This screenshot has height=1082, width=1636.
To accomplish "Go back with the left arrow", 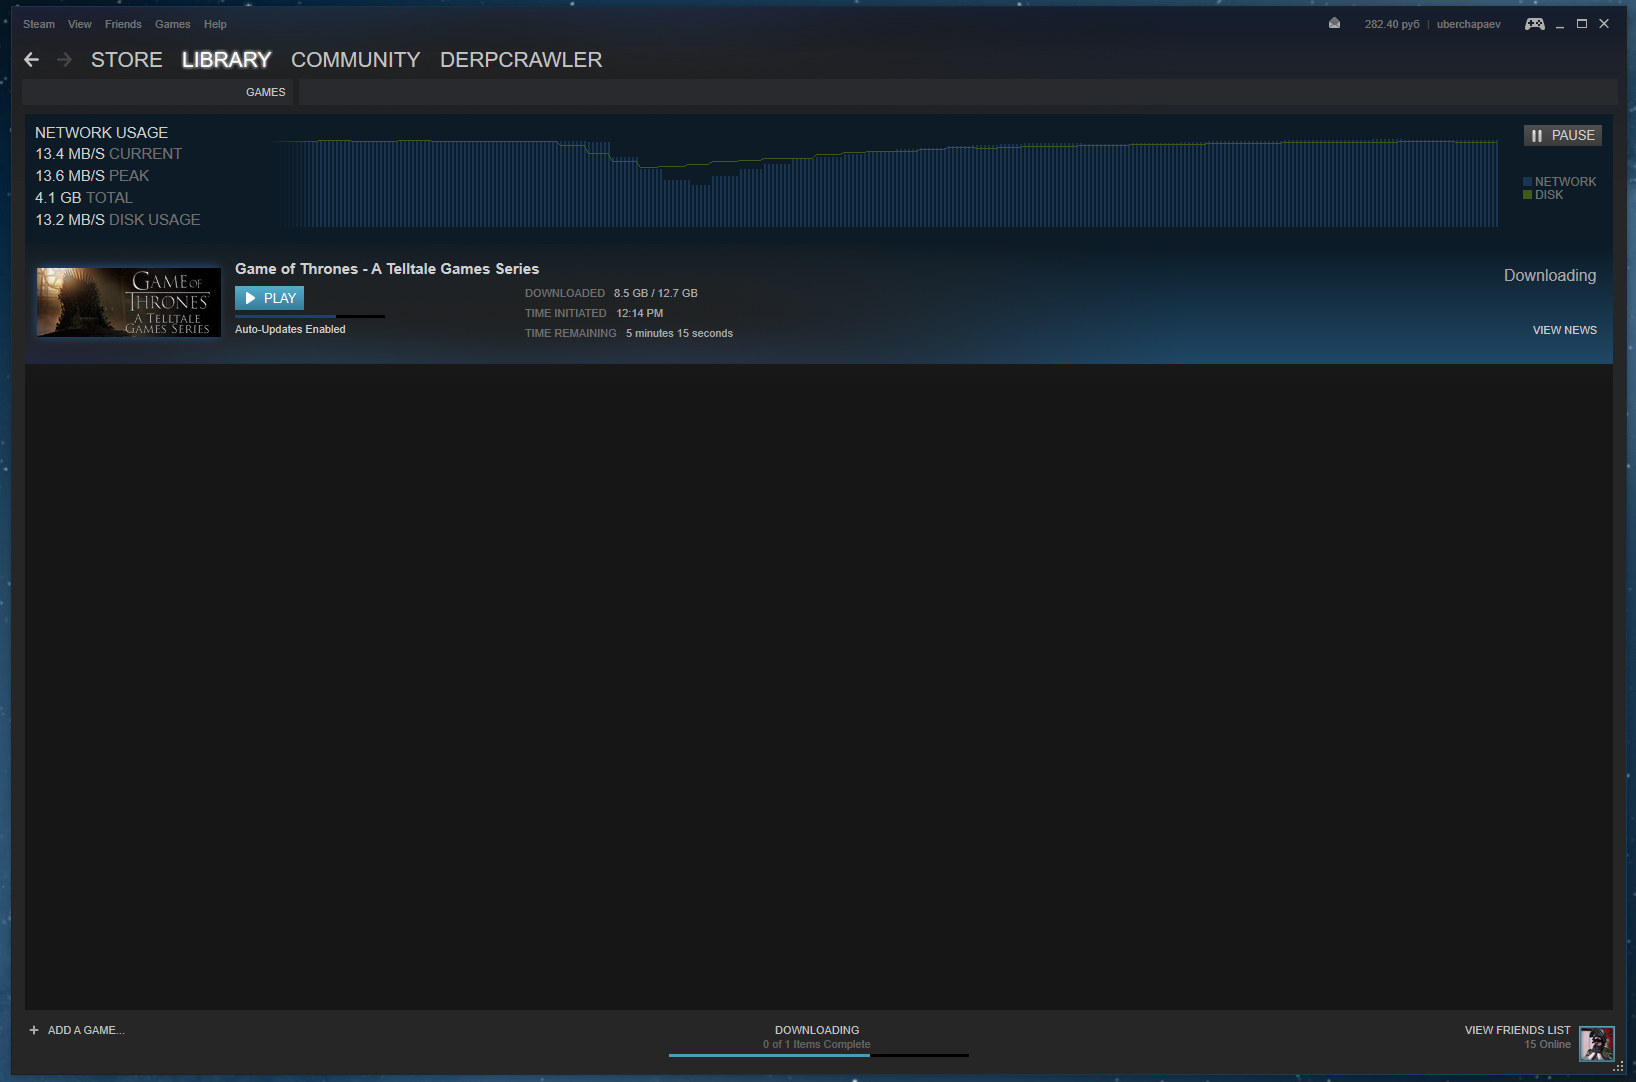I will [32, 60].
